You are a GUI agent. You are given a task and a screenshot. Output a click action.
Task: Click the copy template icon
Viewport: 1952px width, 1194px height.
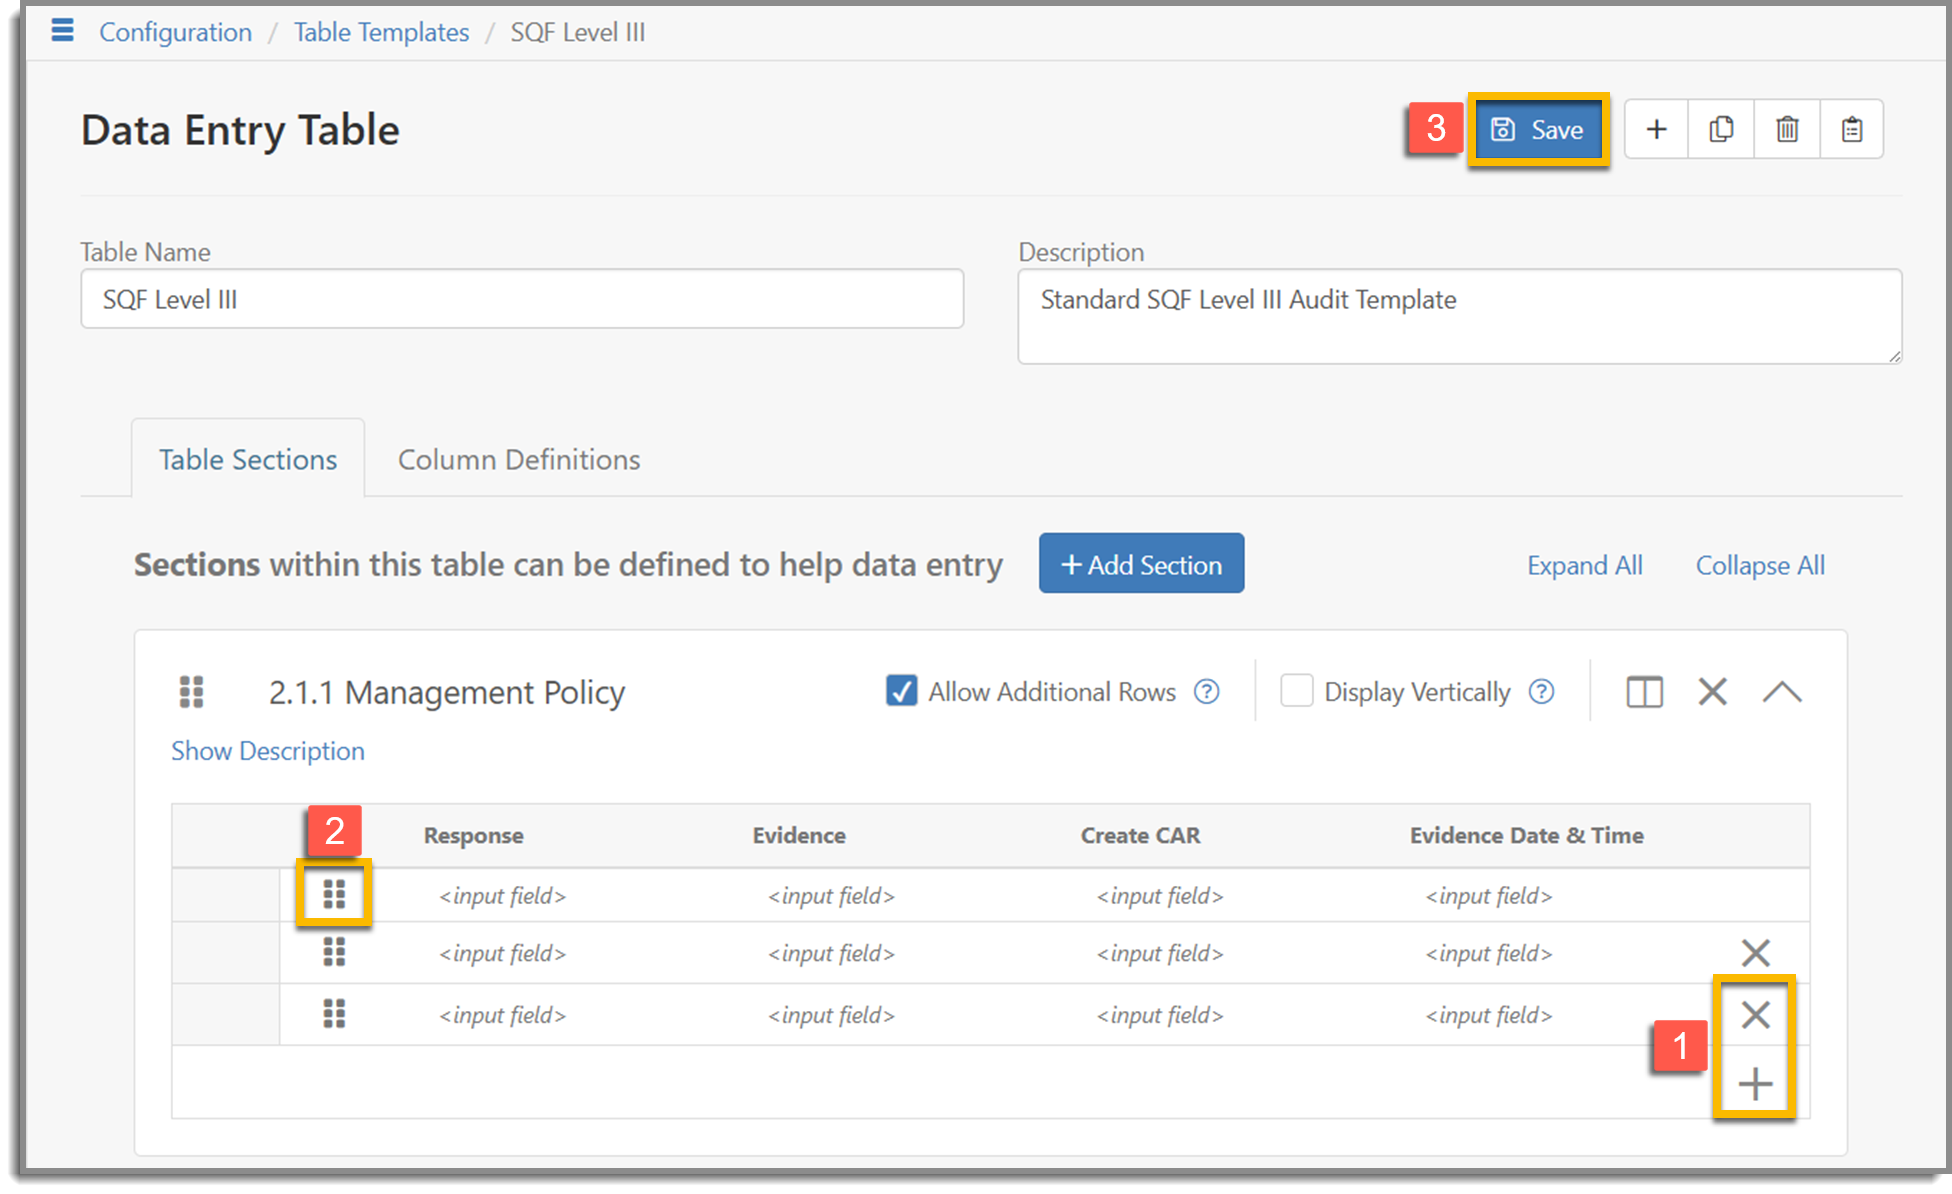tap(1721, 129)
